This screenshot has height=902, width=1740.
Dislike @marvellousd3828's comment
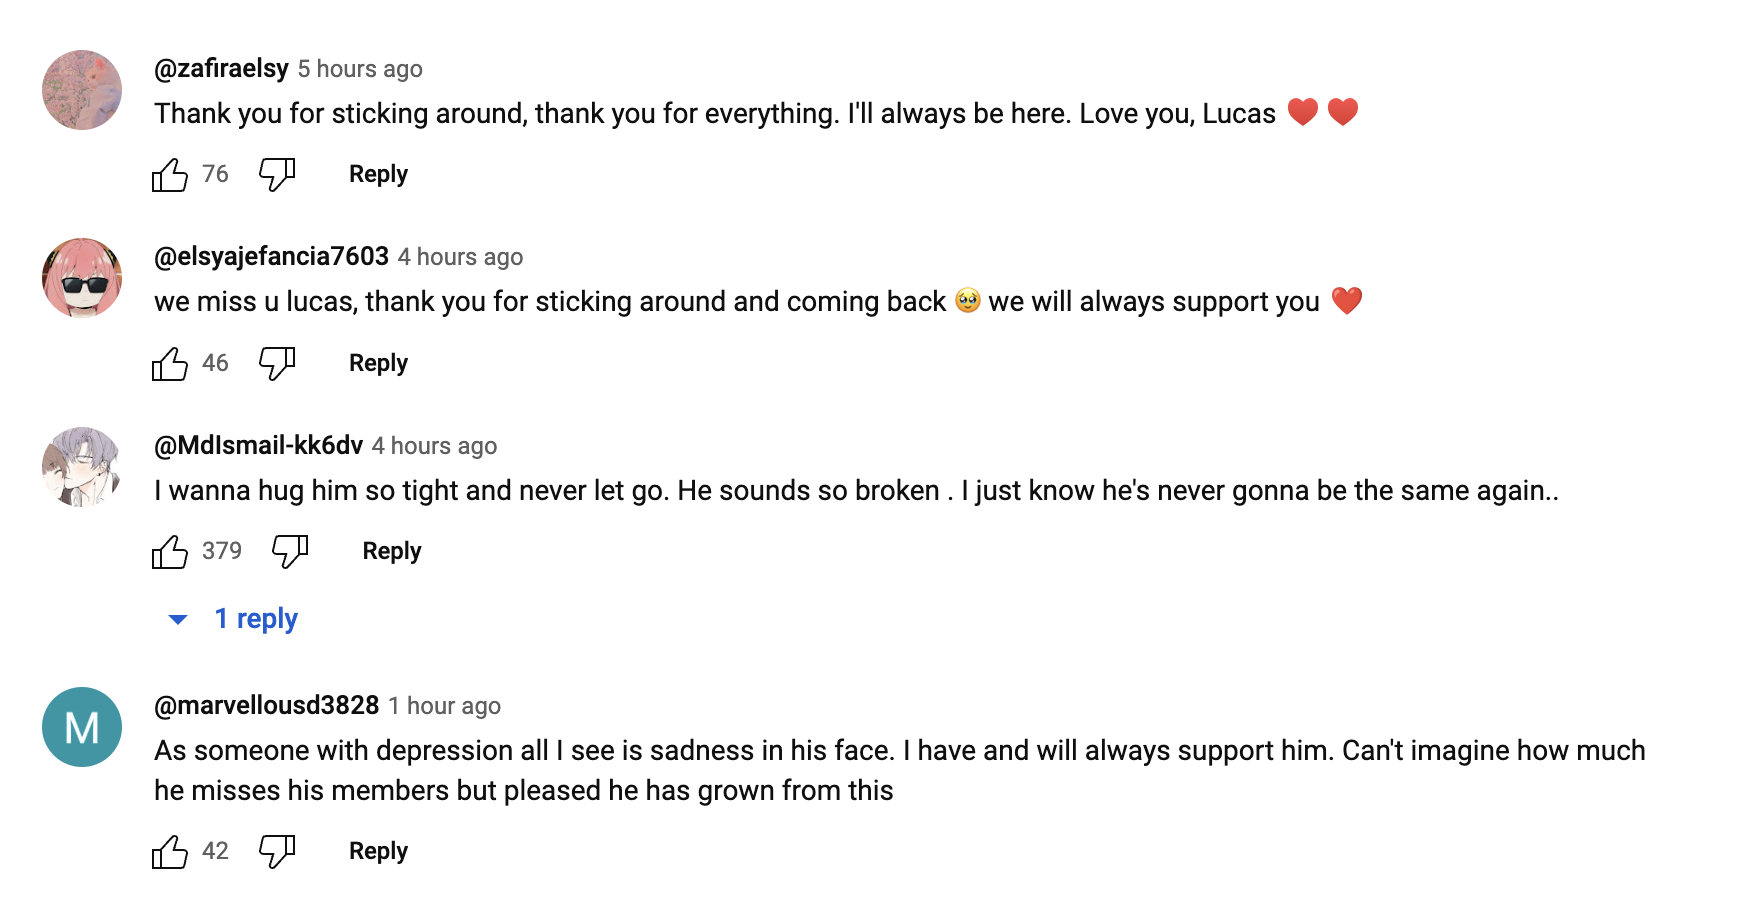tap(276, 852)
